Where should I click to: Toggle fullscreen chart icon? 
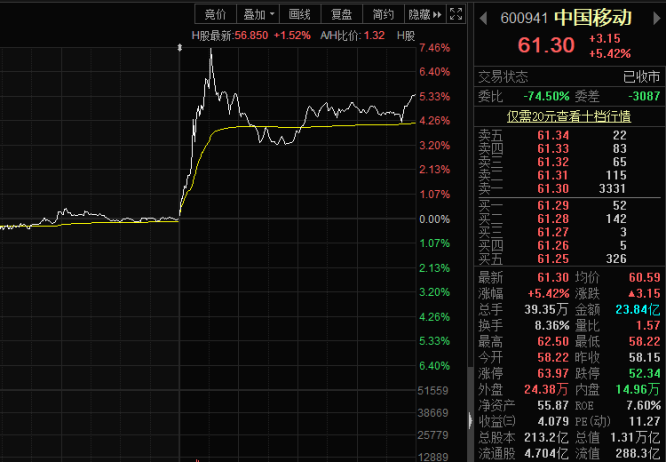(456, 14)
